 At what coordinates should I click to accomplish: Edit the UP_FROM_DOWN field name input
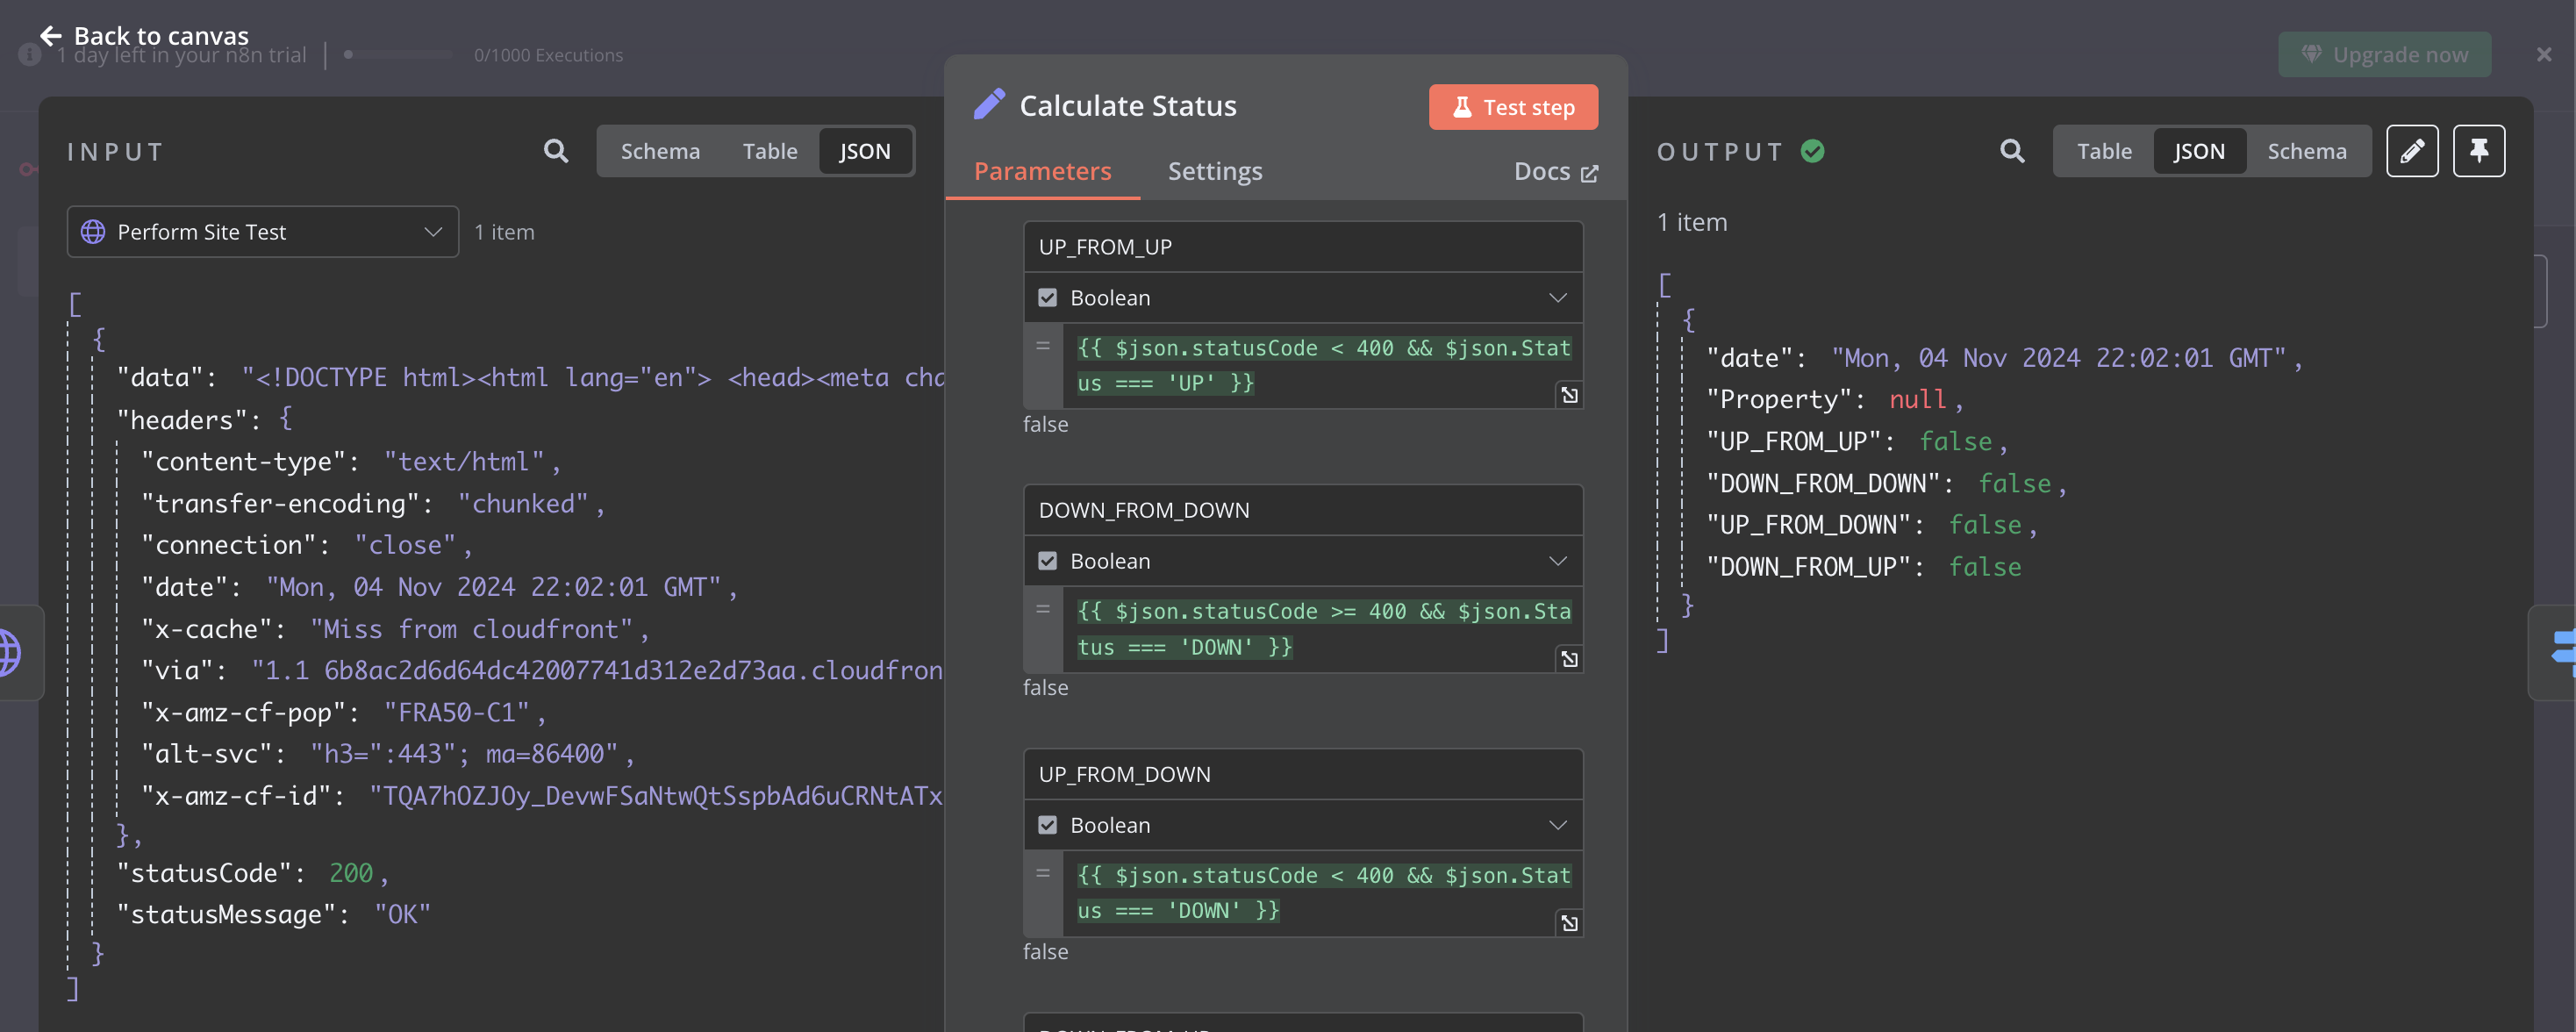coord(1302,774)
